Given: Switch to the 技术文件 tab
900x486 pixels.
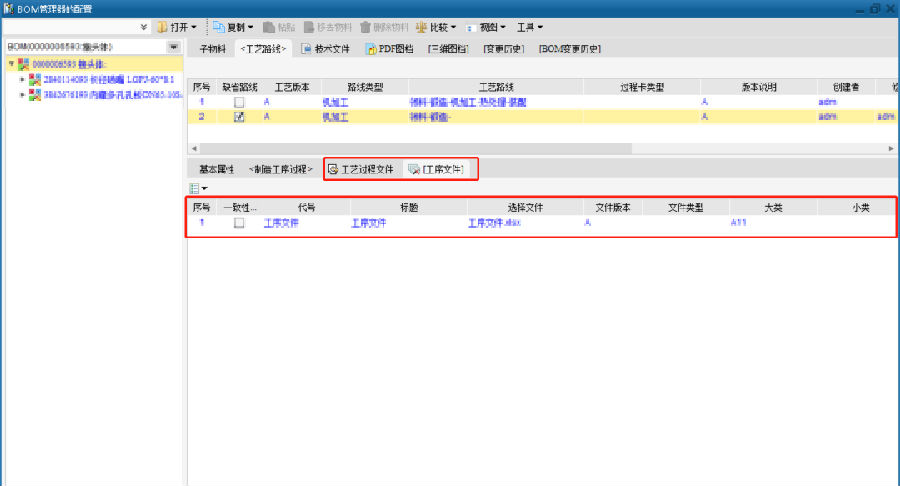Looking at the screenshot, I should tap(325, 49).
